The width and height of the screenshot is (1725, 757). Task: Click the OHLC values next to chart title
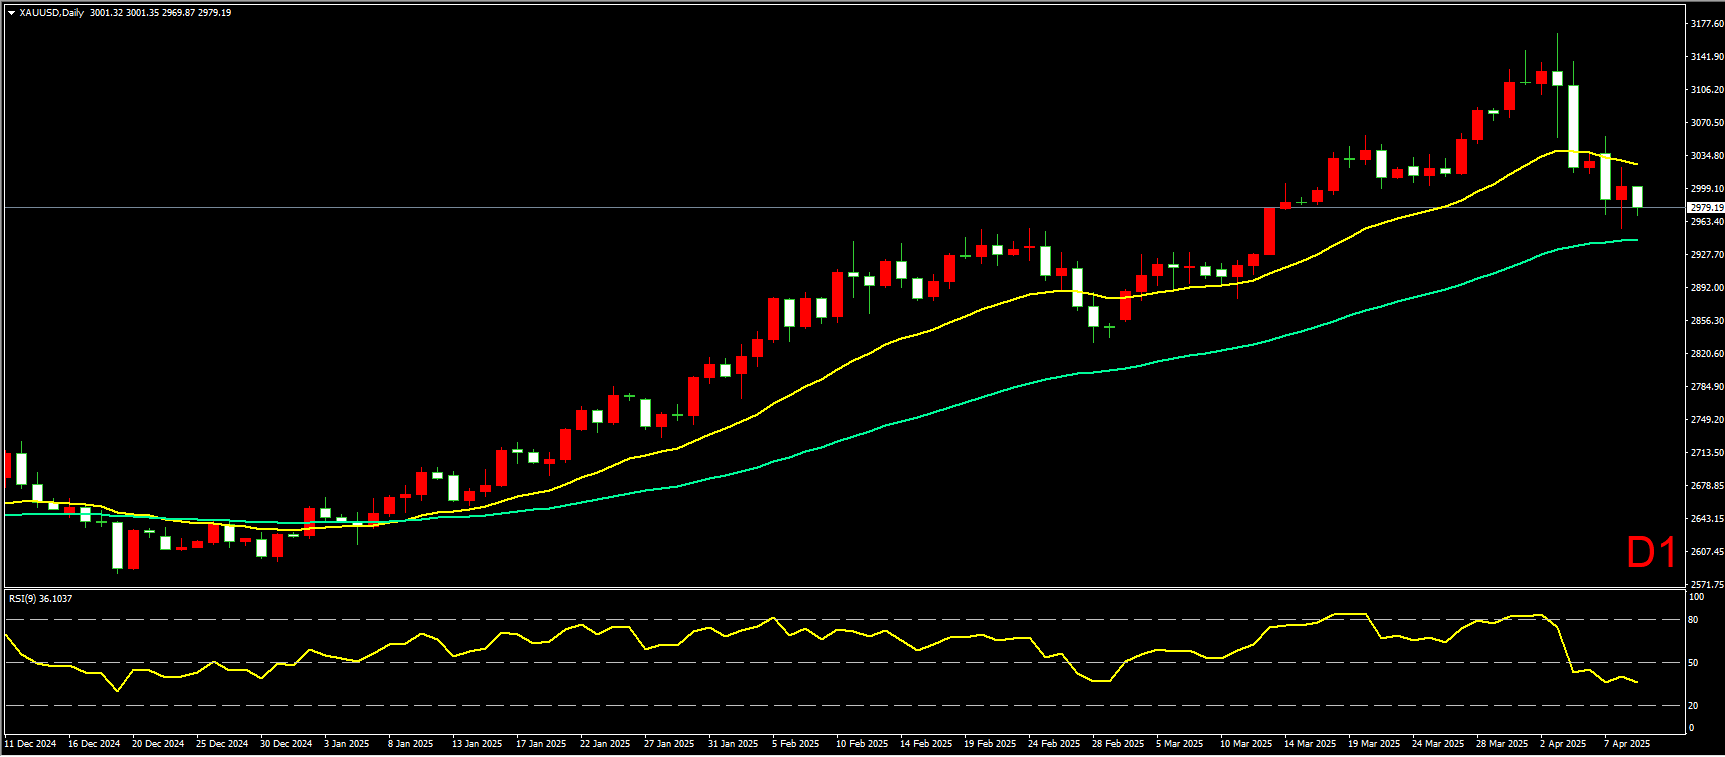click(x=160, y=13)
